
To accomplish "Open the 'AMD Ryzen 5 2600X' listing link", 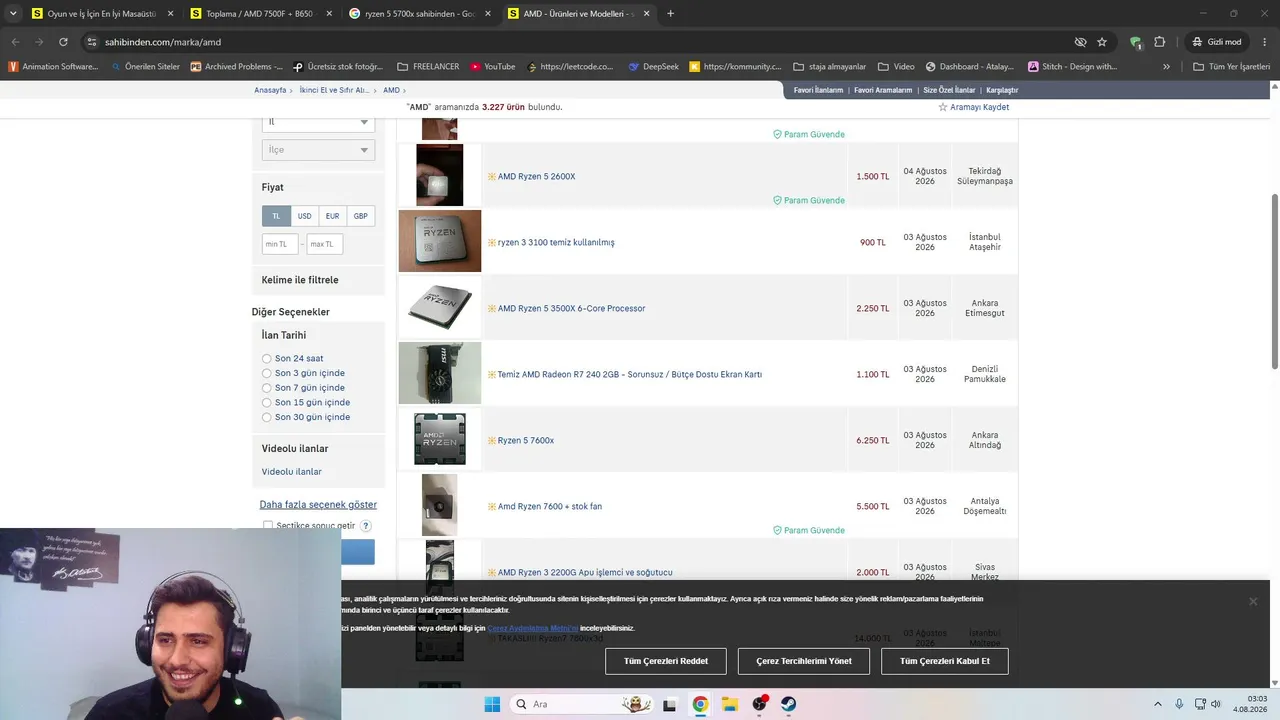I will pos(536,177).
